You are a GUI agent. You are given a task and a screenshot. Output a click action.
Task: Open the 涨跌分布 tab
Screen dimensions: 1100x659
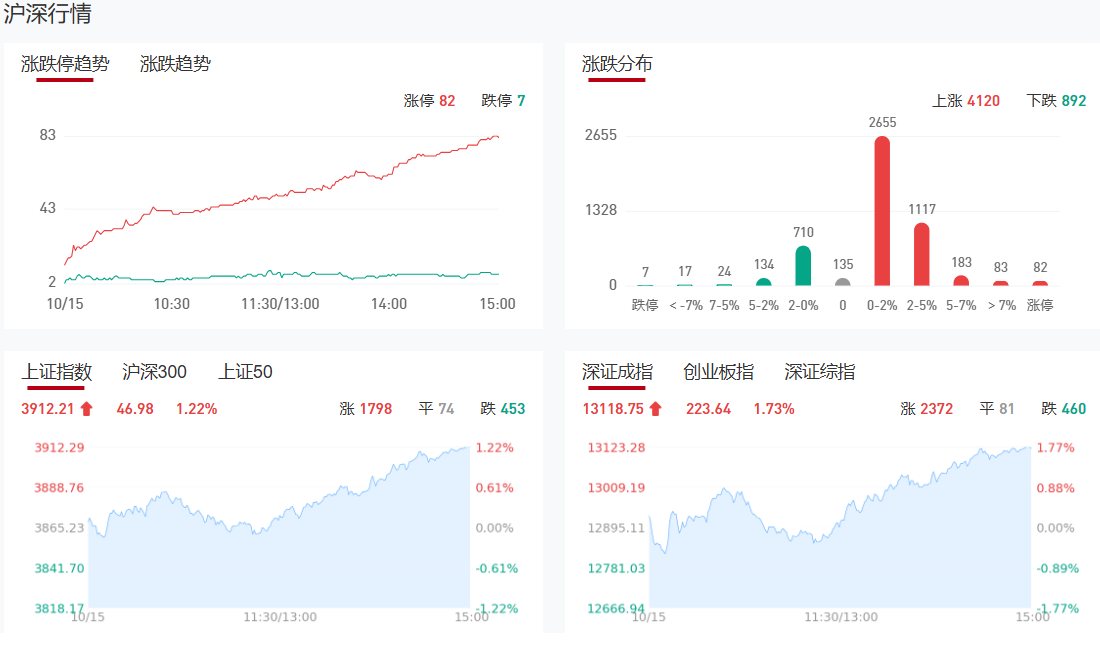pos(617,64)
